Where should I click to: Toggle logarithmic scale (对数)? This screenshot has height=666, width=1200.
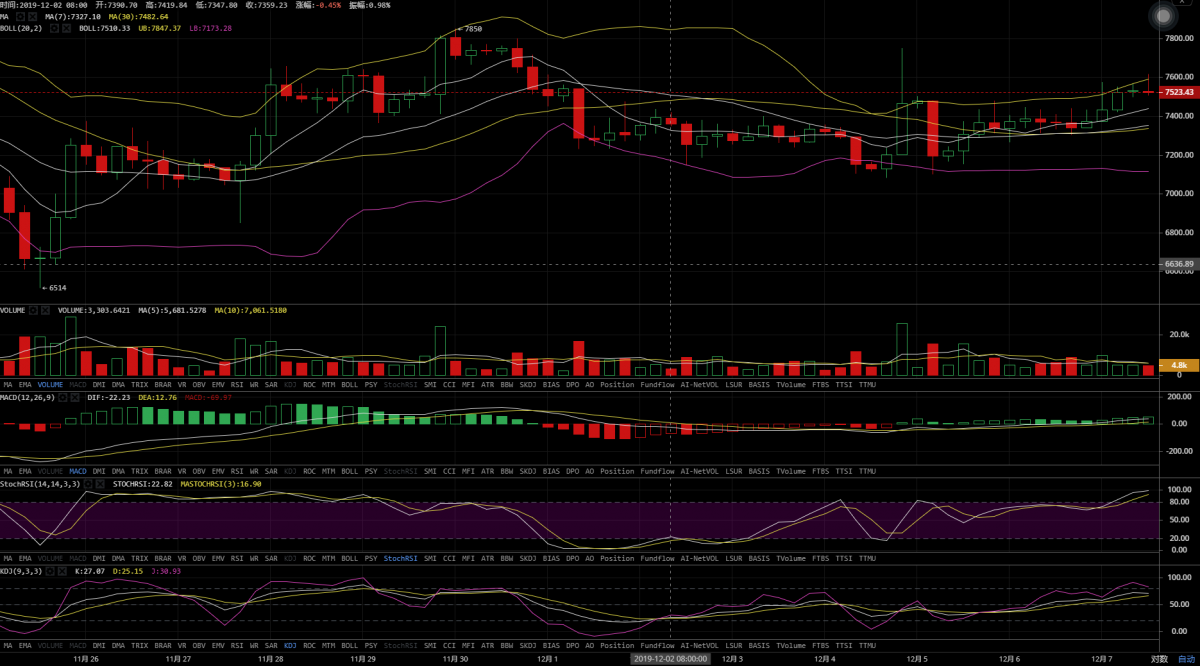(1158, 659)
